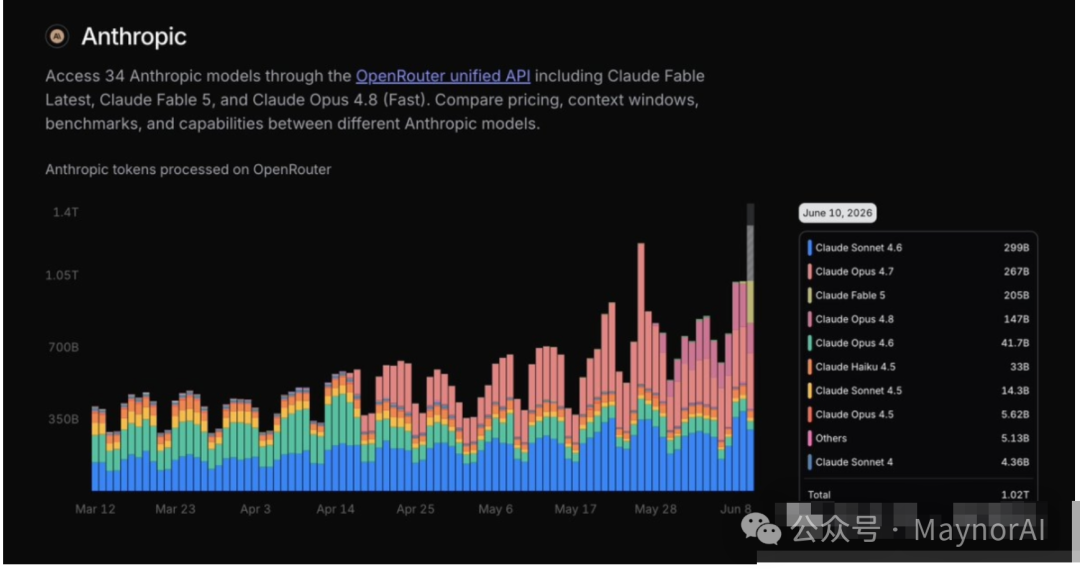Click the tallest bar near May 28
Image resolution: width=1080 pixels, height=573 pixels.
641,366
